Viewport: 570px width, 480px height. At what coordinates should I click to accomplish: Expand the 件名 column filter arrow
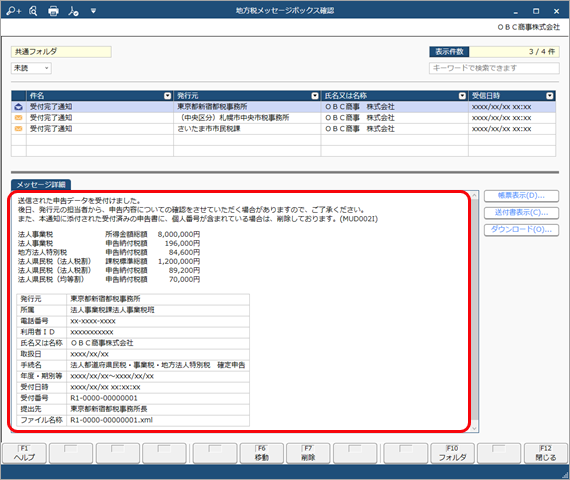(x=168, y=96)
